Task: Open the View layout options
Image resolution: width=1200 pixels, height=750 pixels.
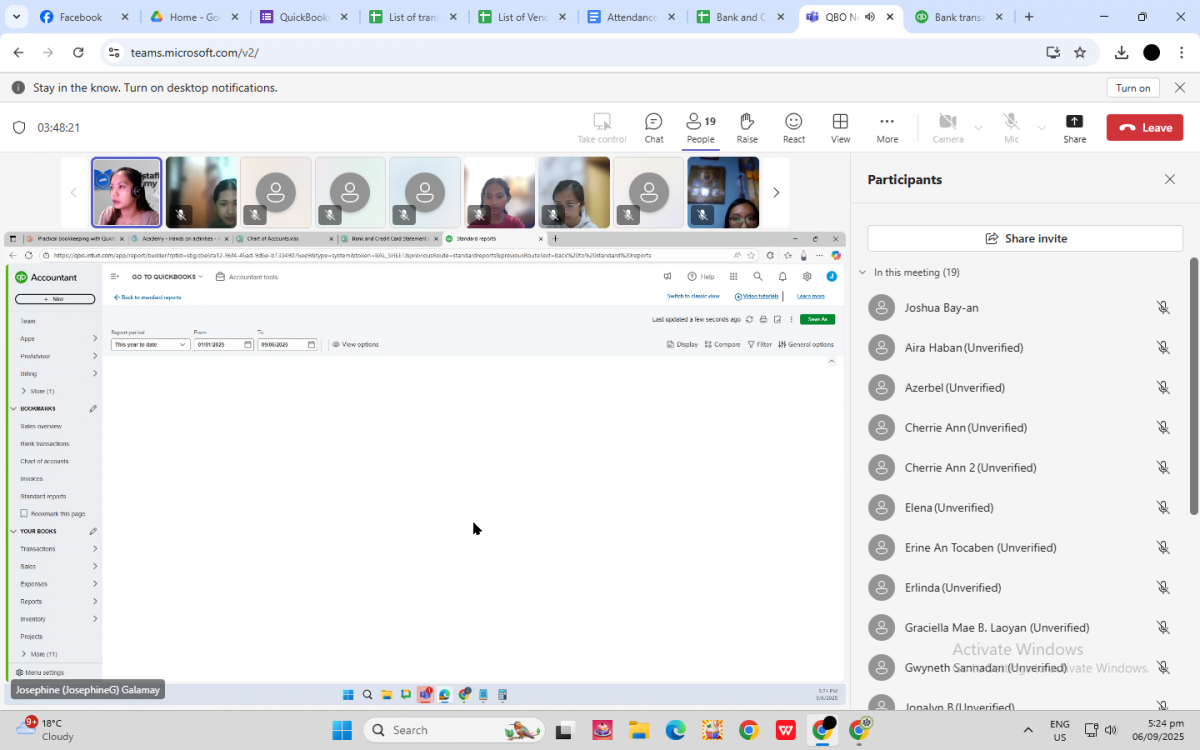Action: click(840, 127)
